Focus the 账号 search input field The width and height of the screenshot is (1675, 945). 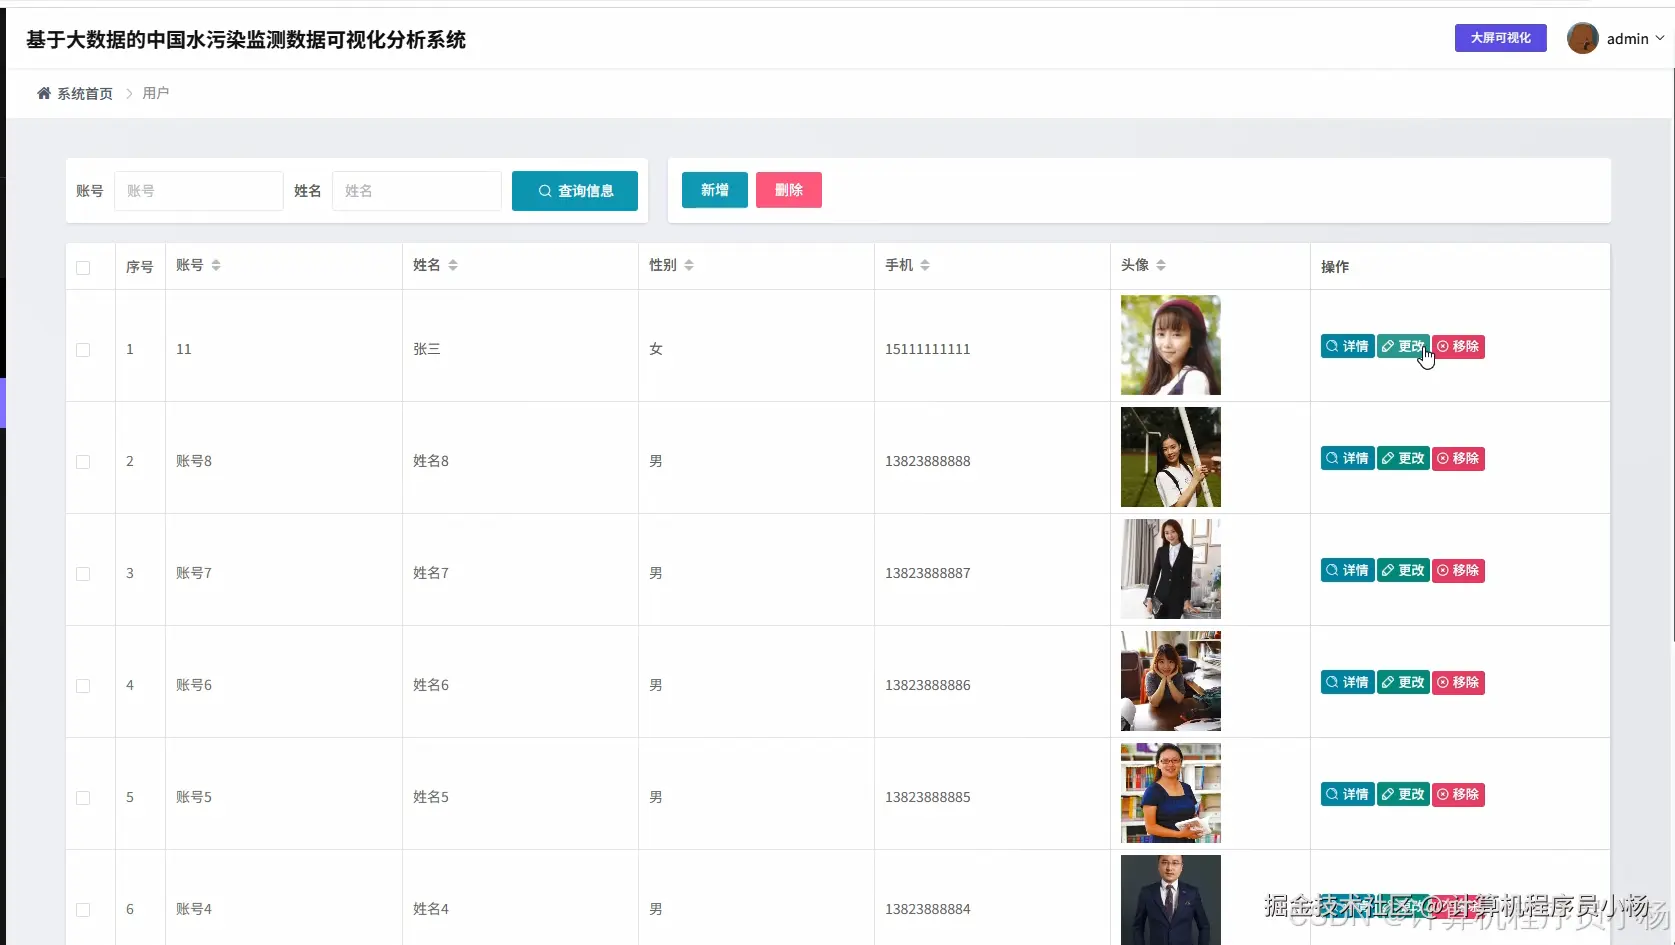click(x=199, y=190)
